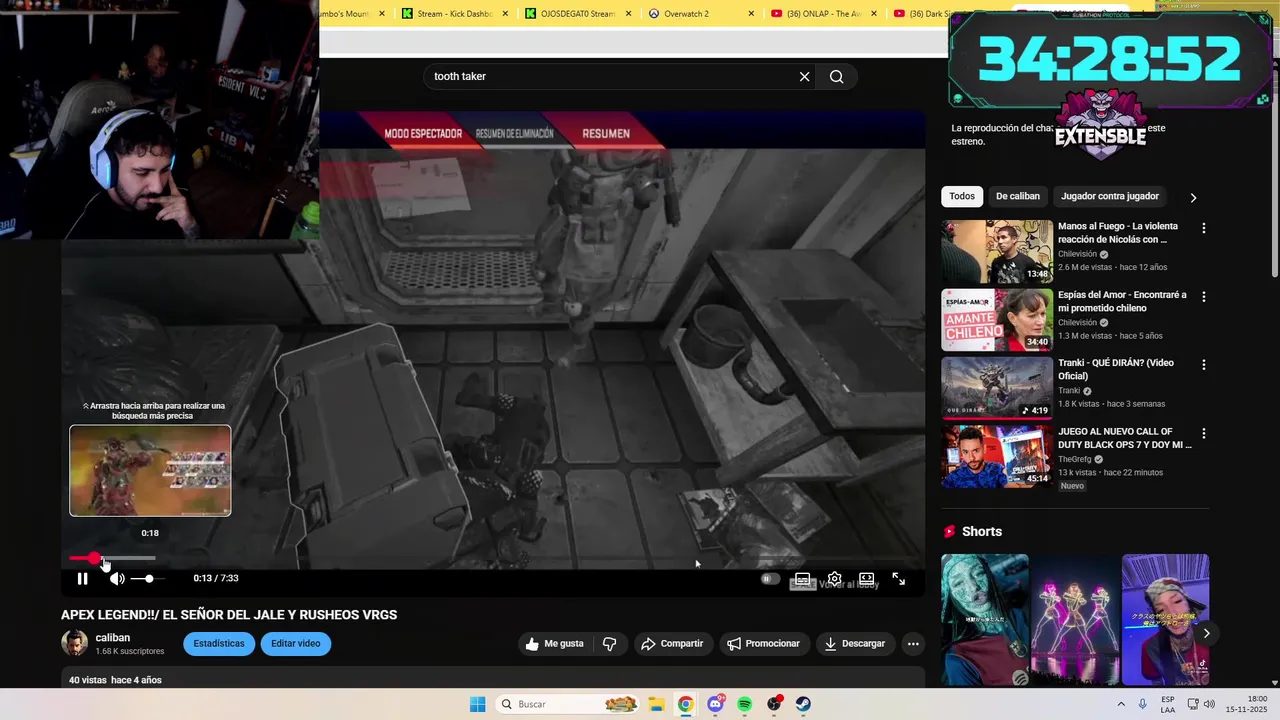1280x720 pixels.
Task: Open options menu for Manos al Fuego
Action: (1204, 228)
